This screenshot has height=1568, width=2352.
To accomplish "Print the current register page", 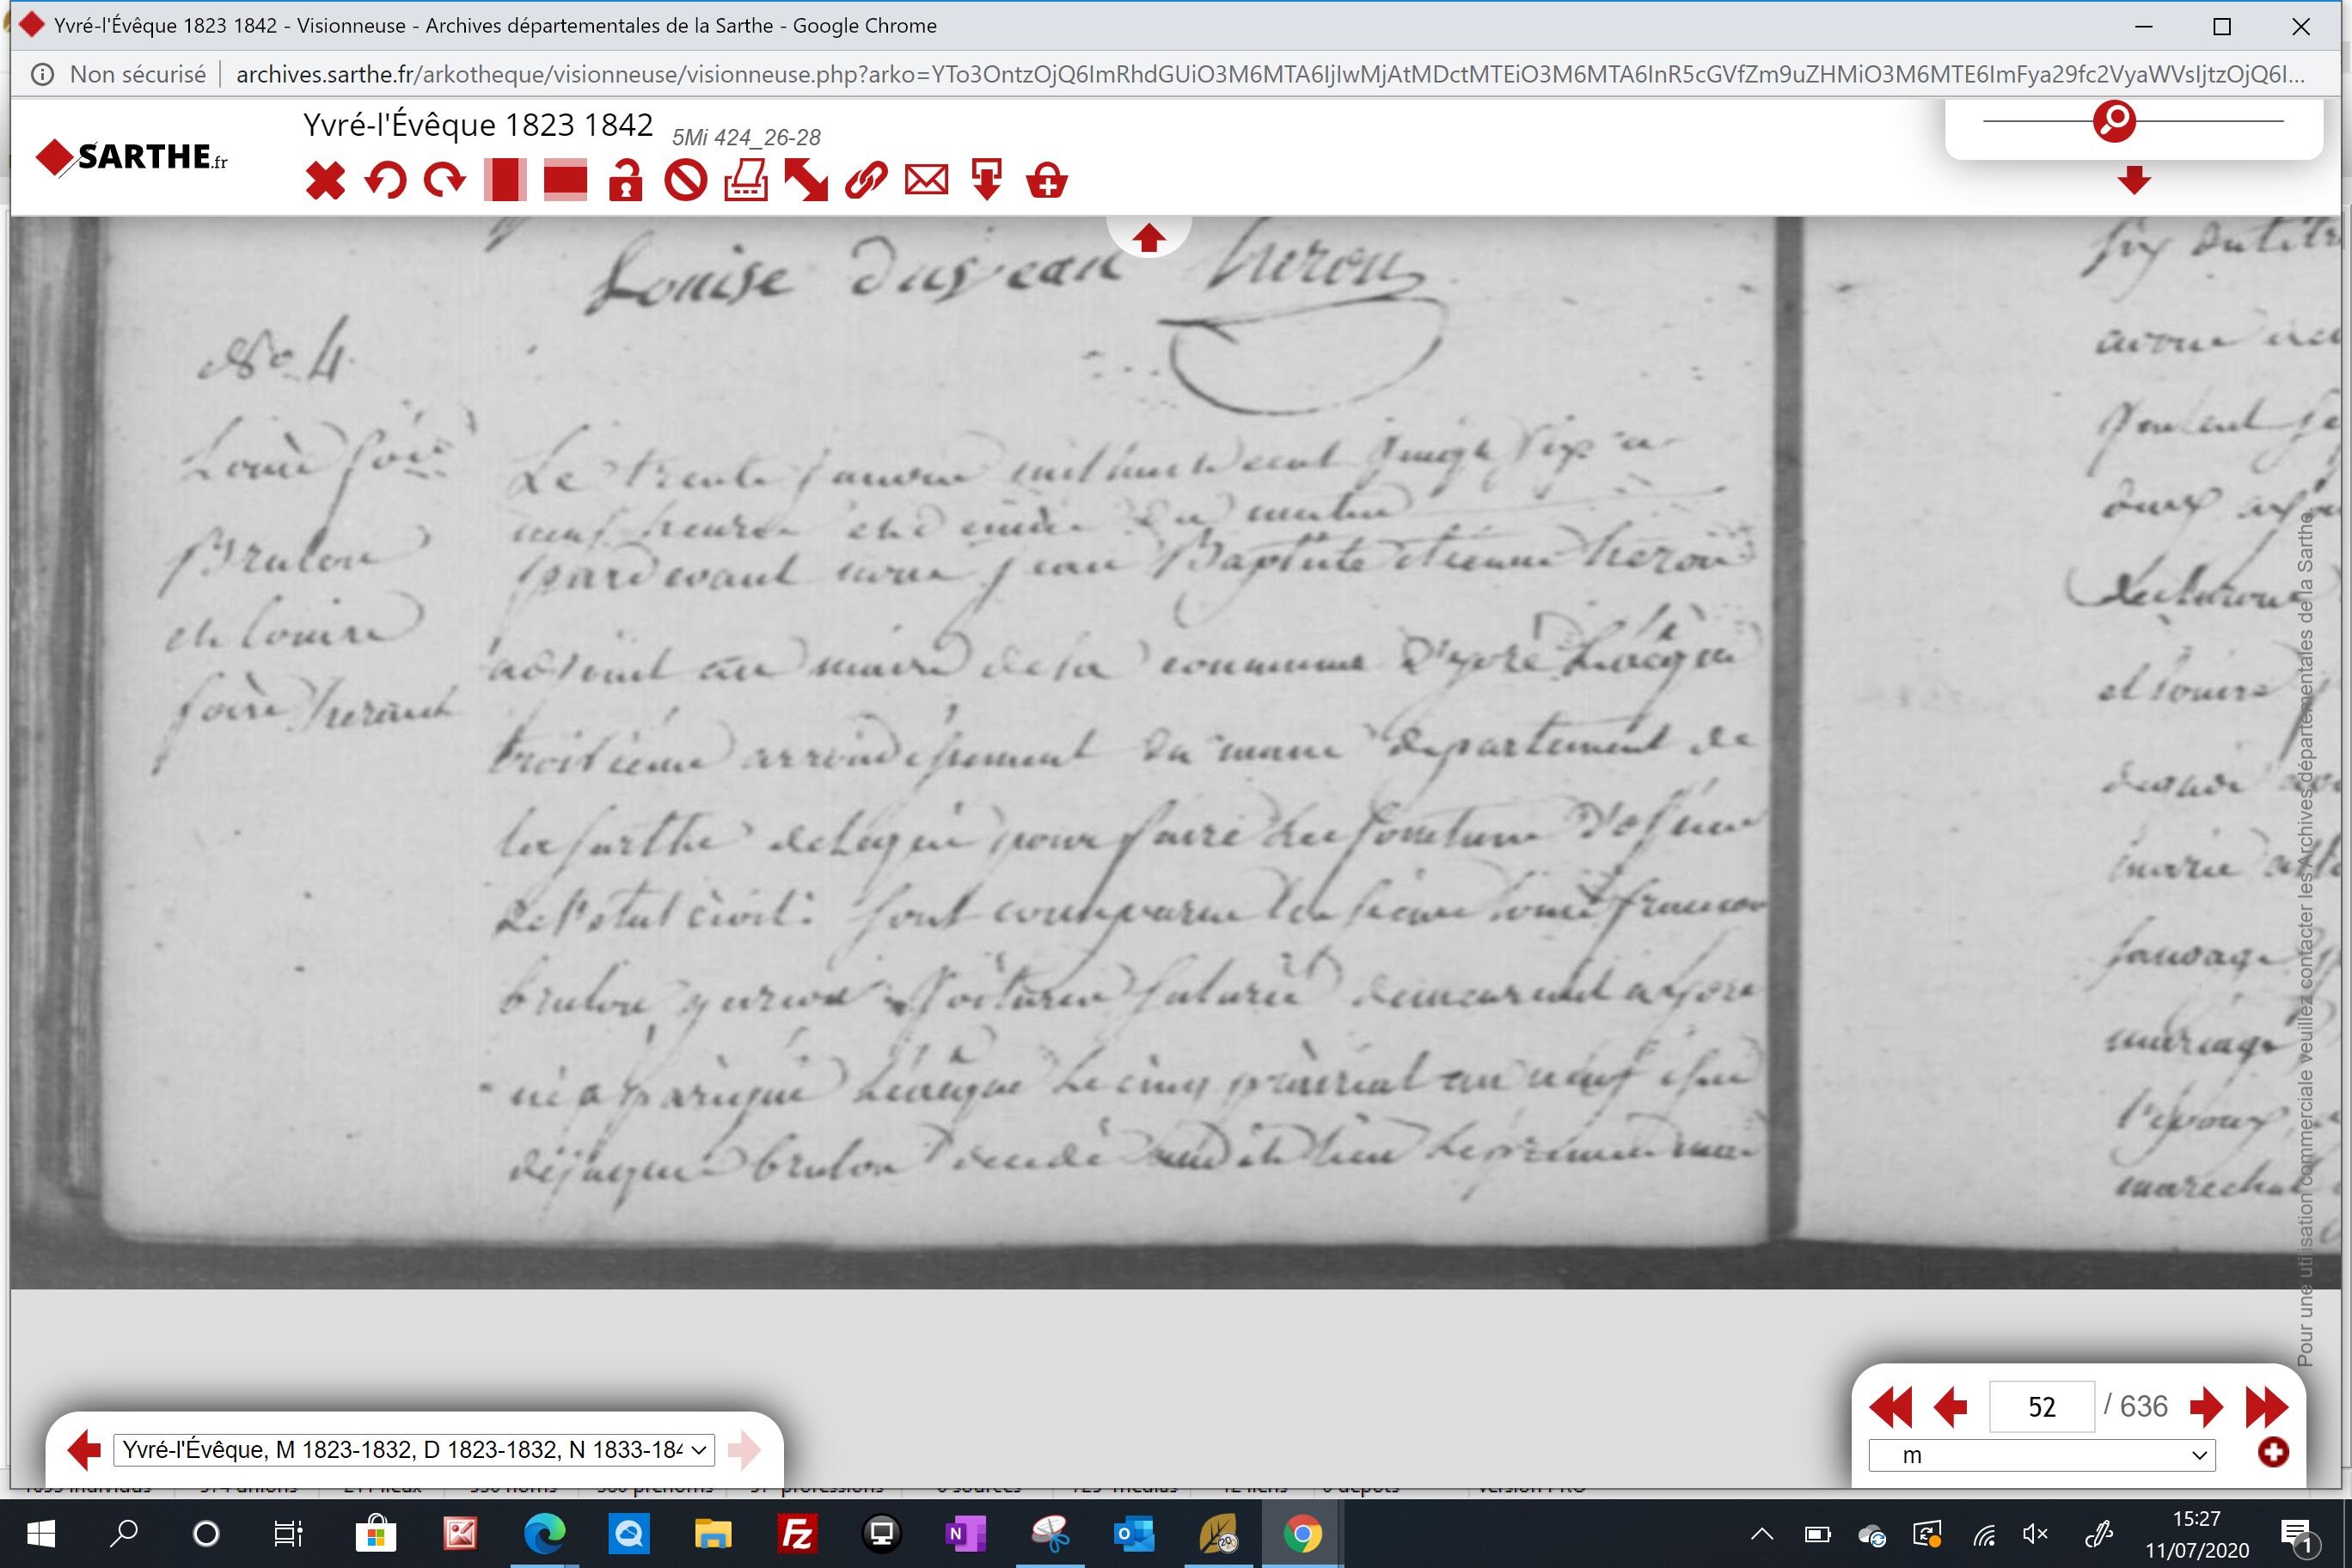I will 746,181.
